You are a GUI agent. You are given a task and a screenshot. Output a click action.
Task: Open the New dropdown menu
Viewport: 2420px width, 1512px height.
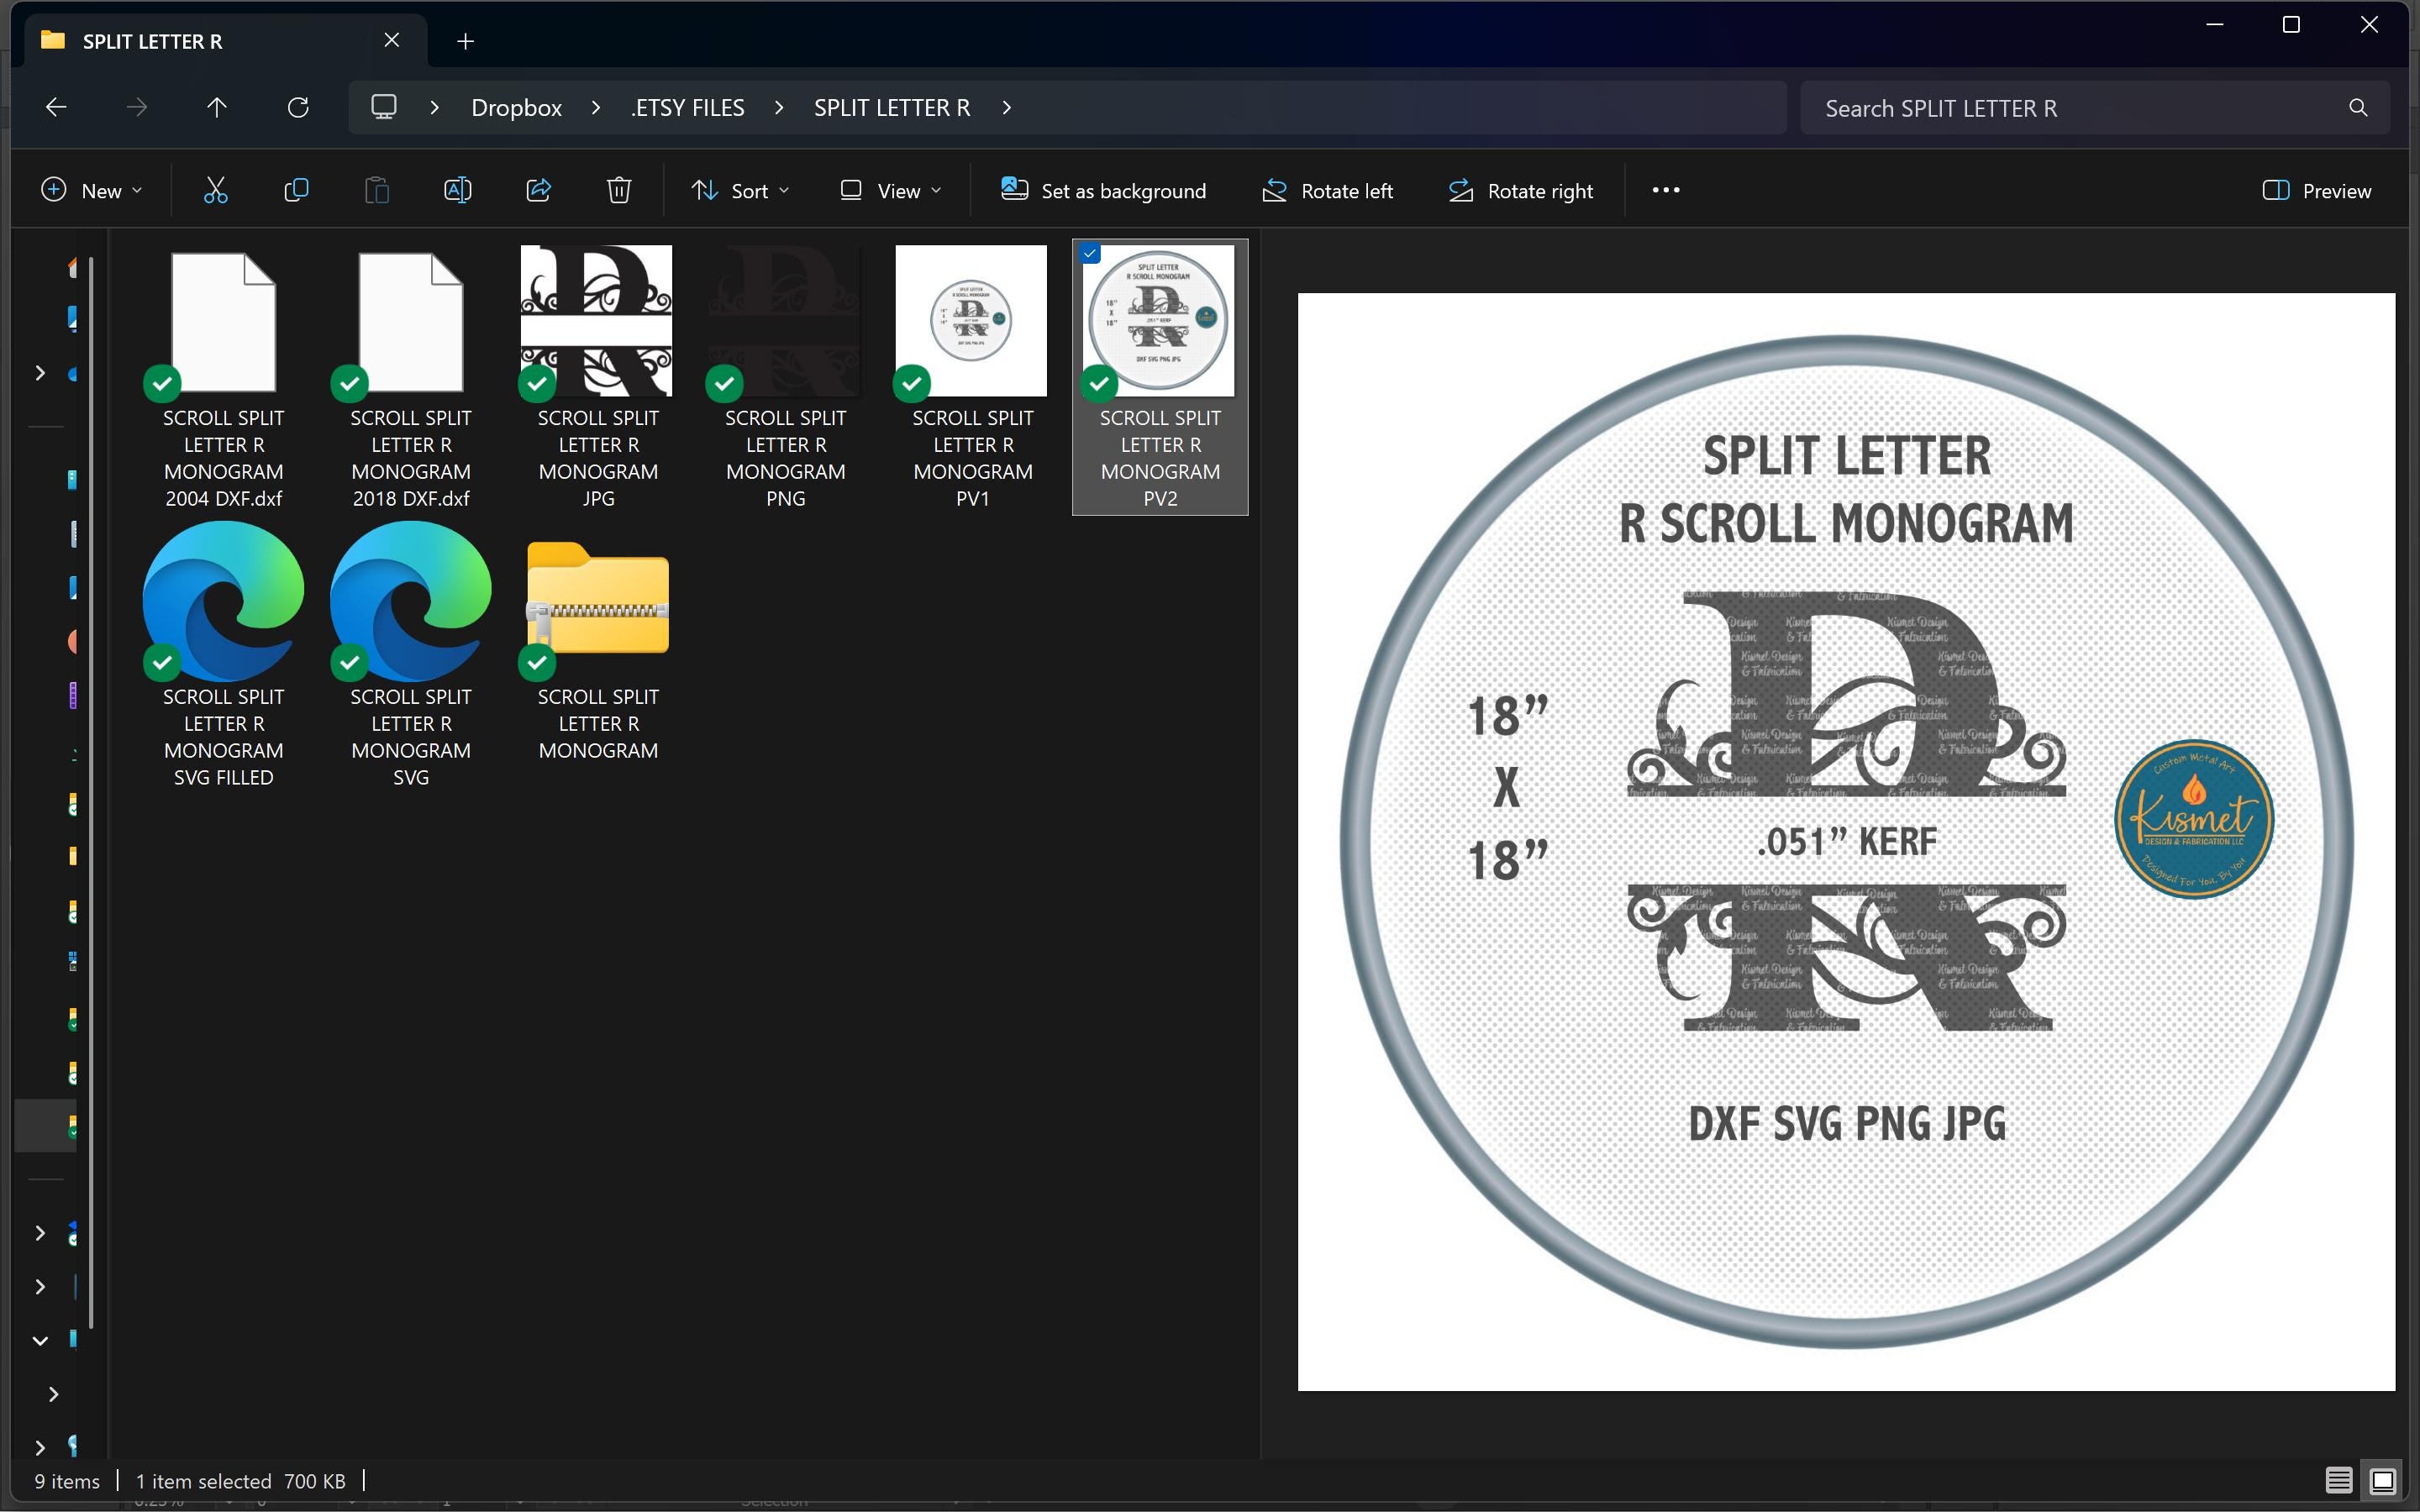coord(91,190)
